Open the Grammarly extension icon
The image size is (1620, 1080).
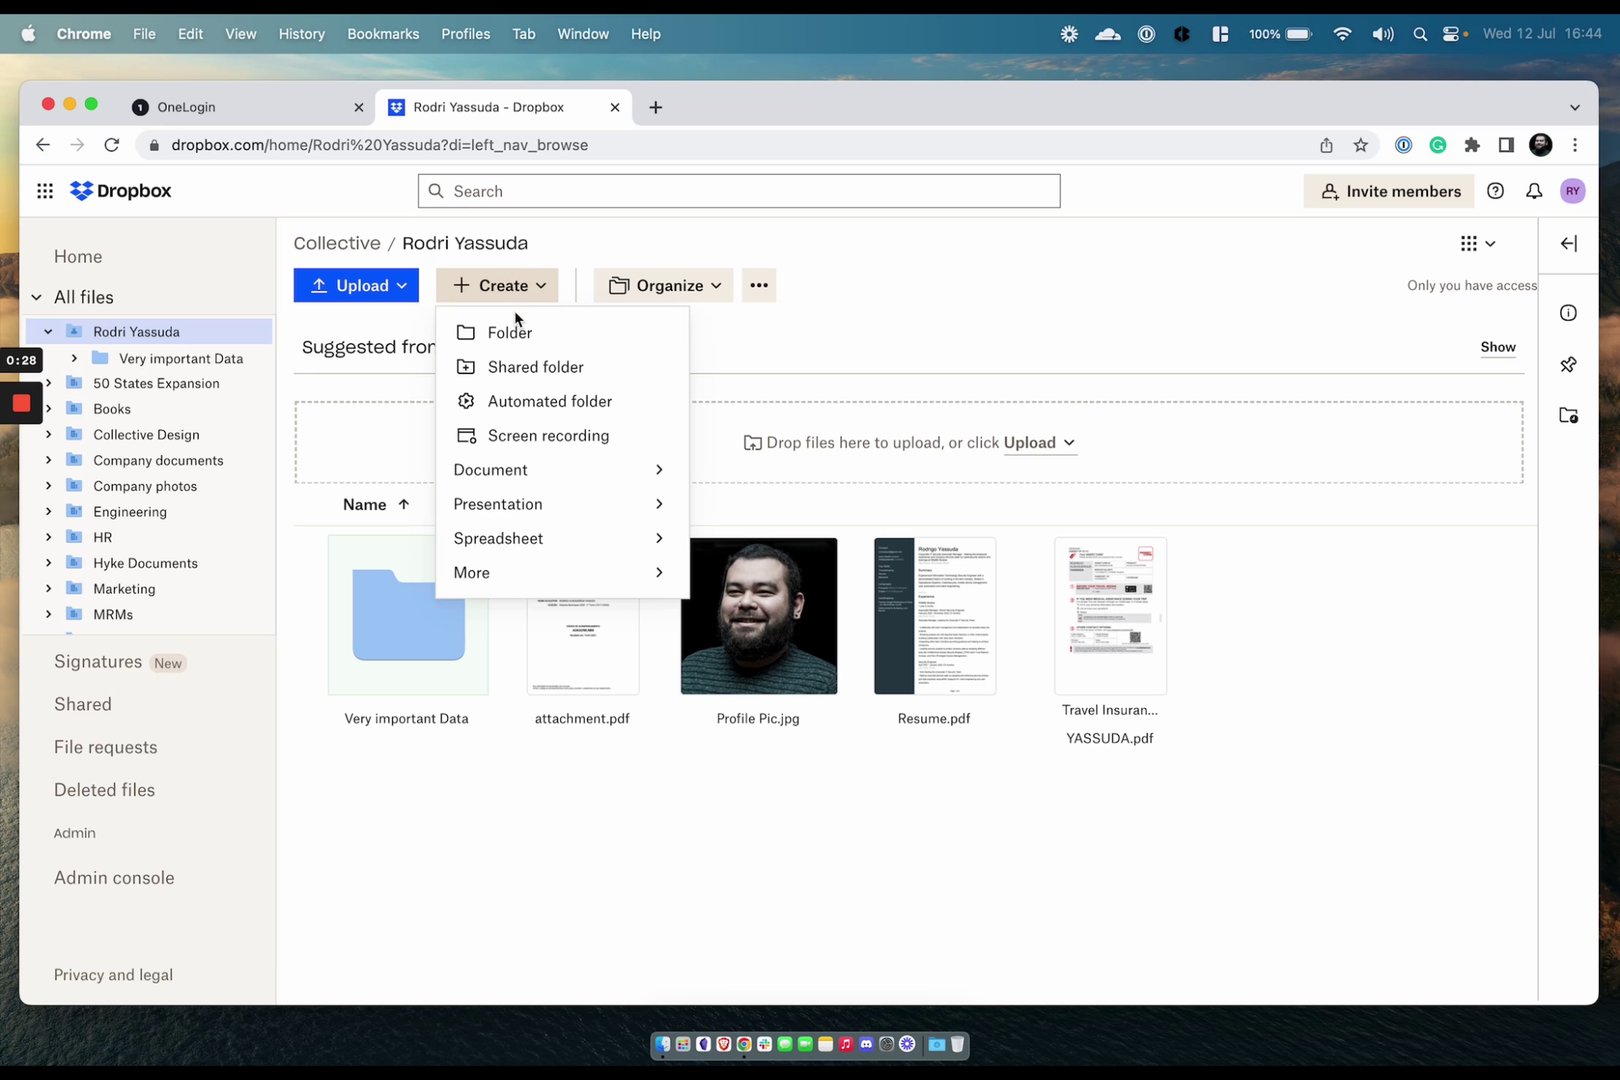[x=1437, y=144]
